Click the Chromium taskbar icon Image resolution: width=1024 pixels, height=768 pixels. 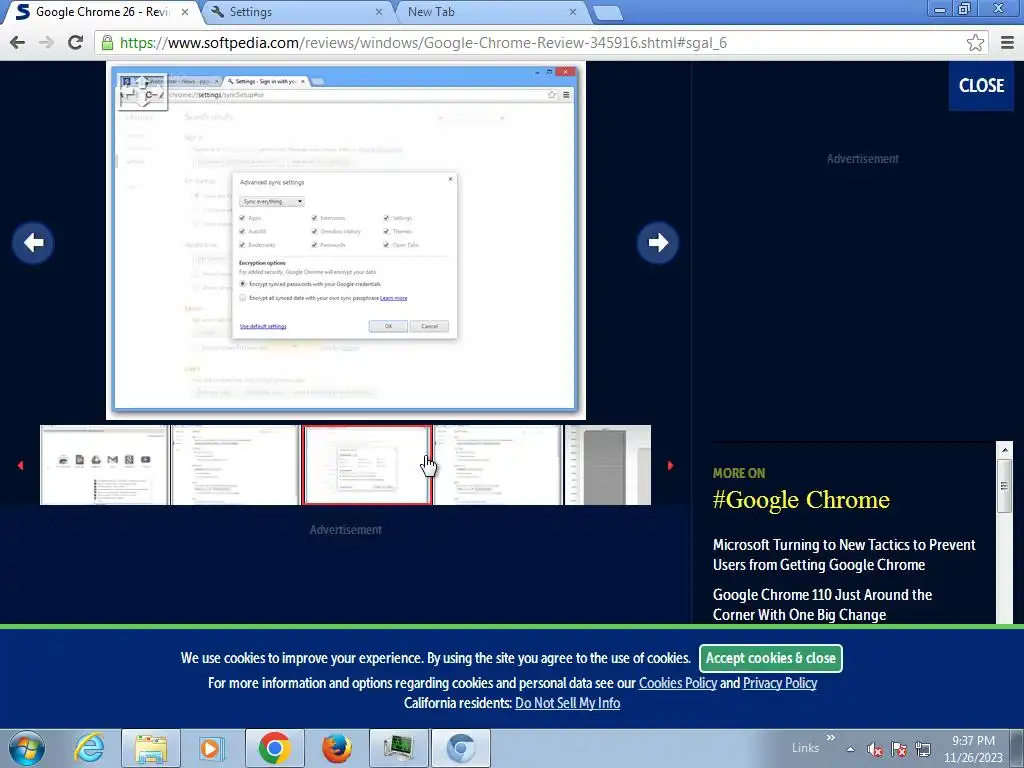tap(461, 748)
